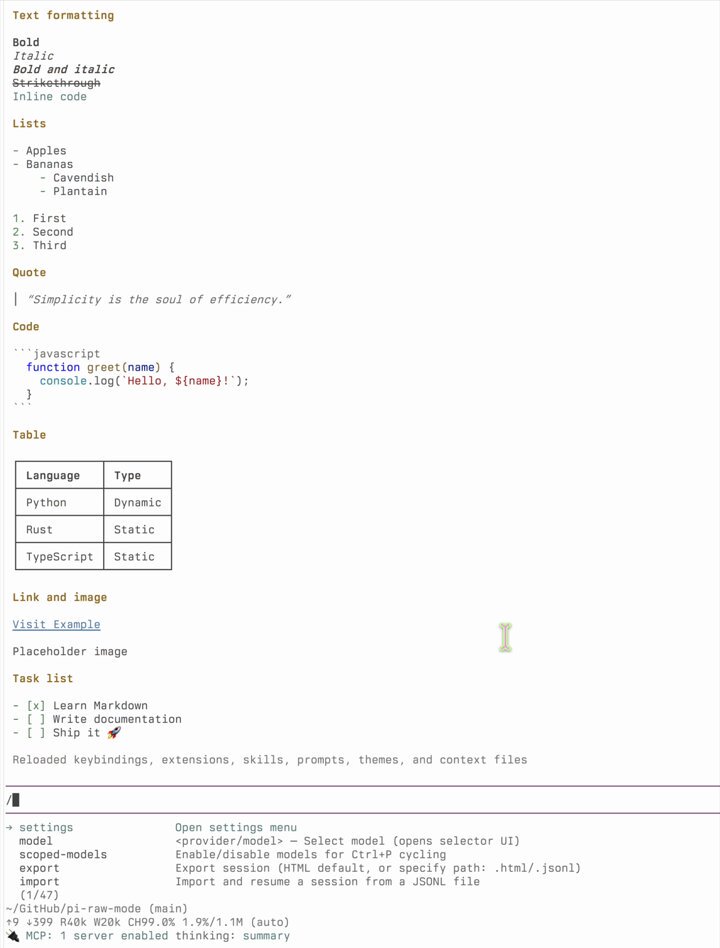Click the Link and image heading
720x948 pixels.
click(60, 597)
